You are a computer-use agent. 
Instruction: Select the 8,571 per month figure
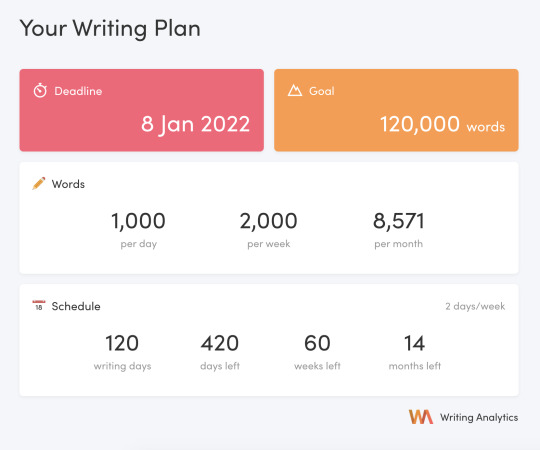pyautogui.click(x=399, y=229)
